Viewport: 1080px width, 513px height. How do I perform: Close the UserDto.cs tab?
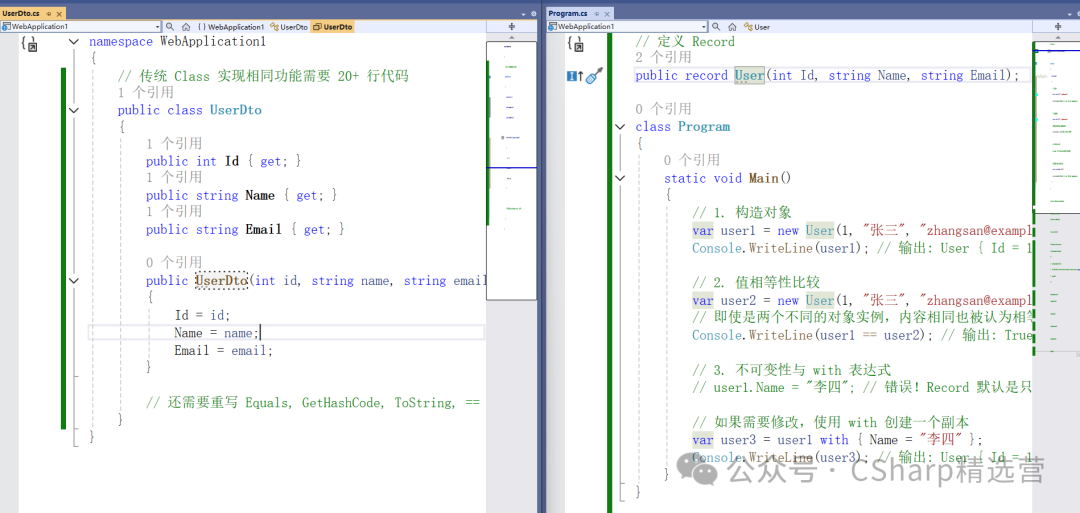(x=59, y=13)
